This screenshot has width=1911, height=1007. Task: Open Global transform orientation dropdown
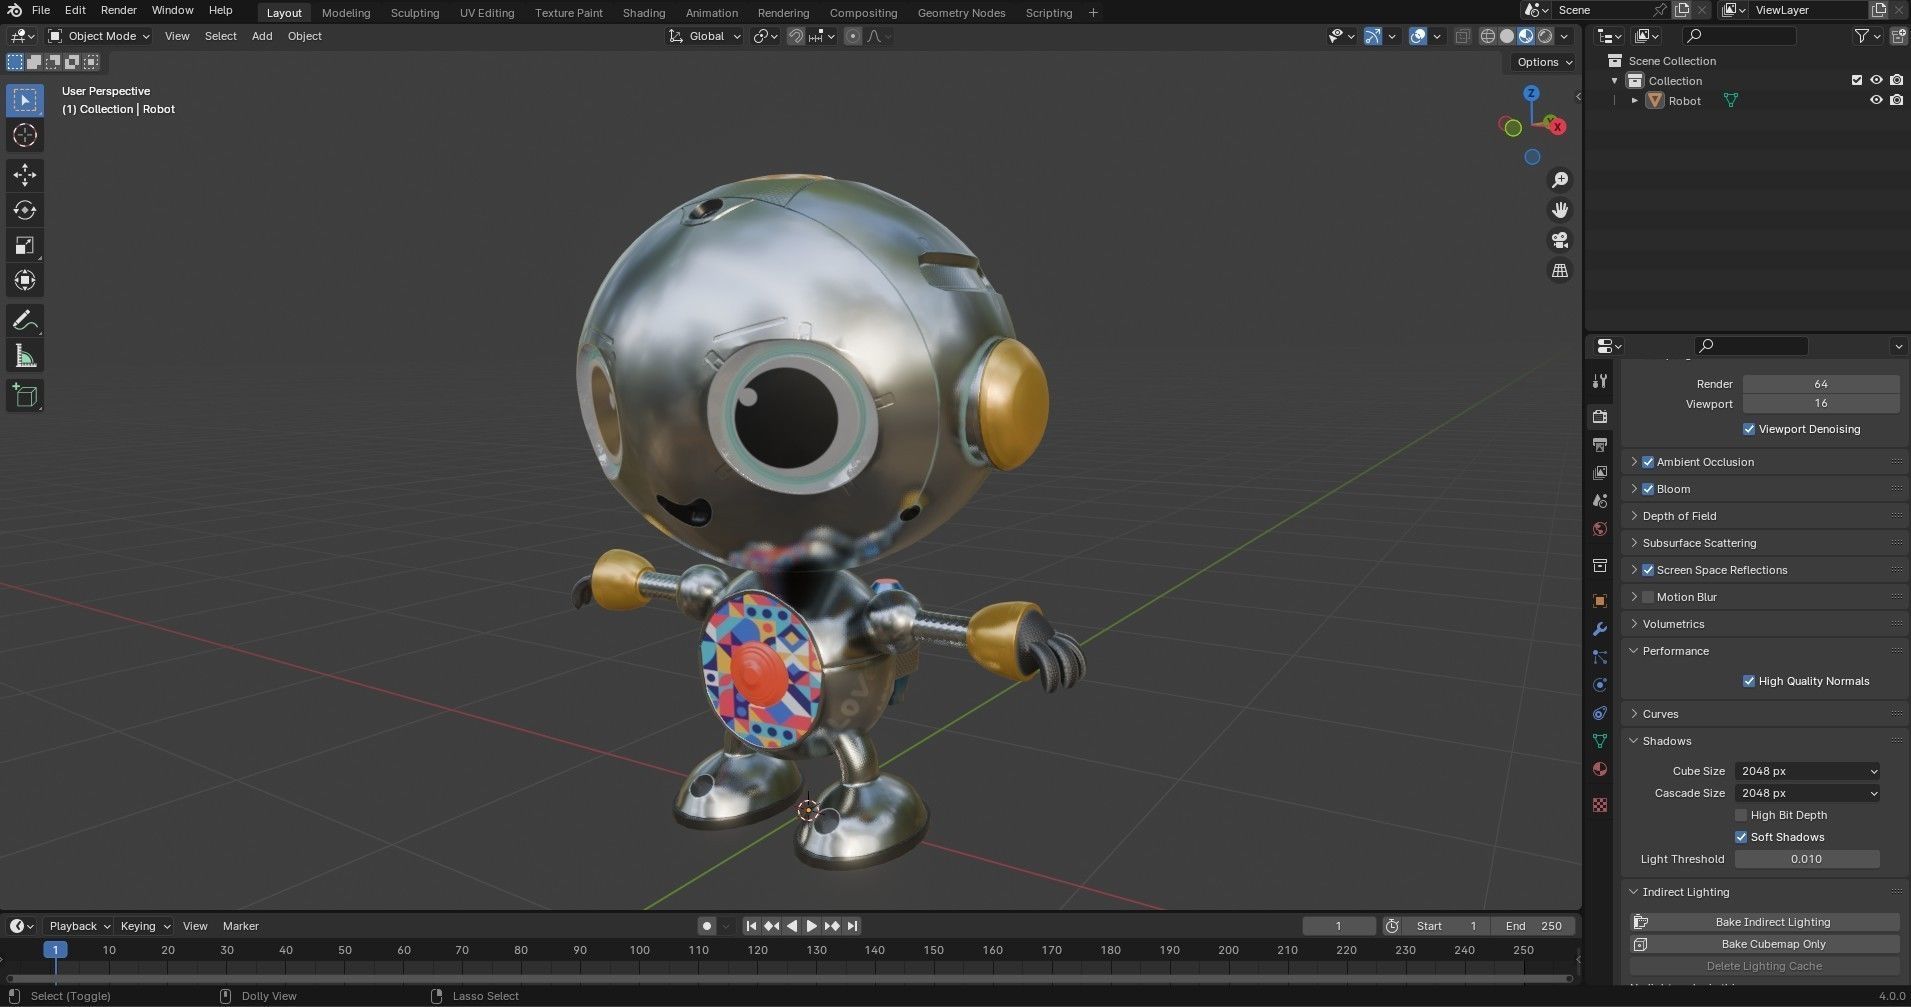[x=705, y=36]
